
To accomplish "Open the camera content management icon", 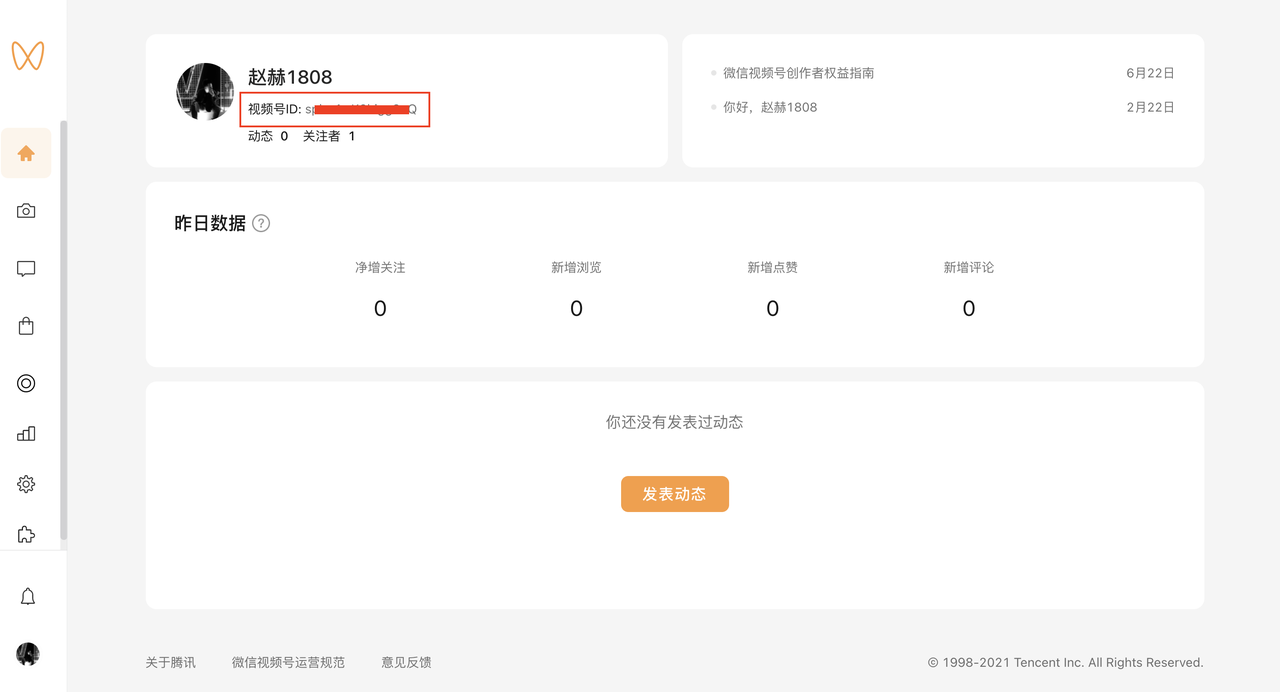I will tap(26, 211).
